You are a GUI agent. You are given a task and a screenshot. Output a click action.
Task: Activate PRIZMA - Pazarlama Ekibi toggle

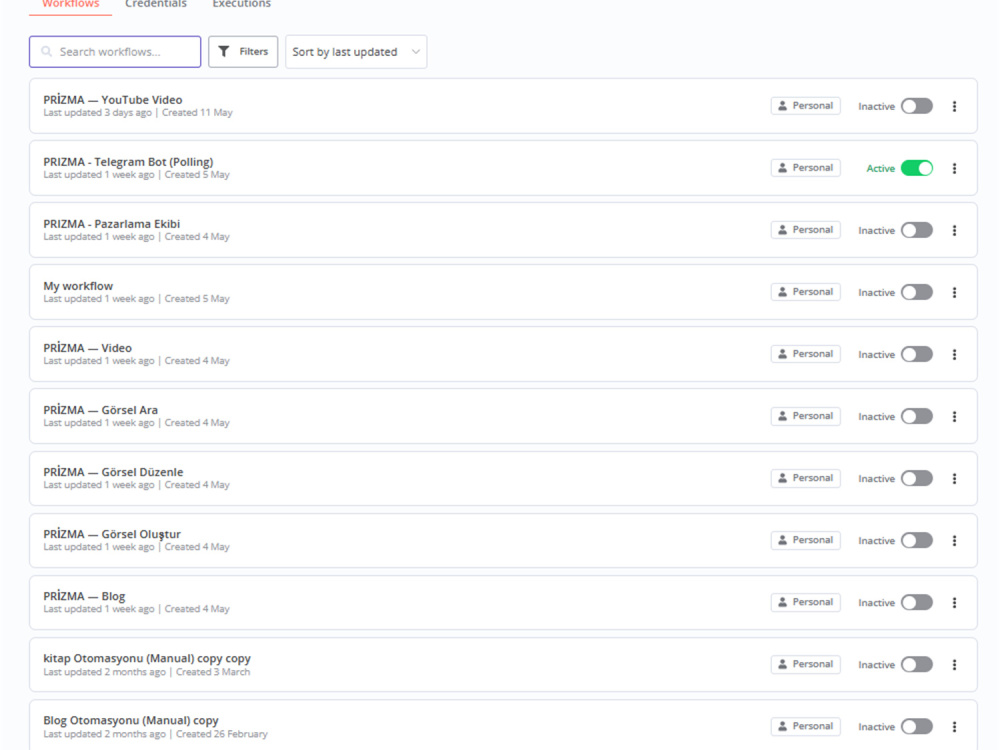click(916, 230)
